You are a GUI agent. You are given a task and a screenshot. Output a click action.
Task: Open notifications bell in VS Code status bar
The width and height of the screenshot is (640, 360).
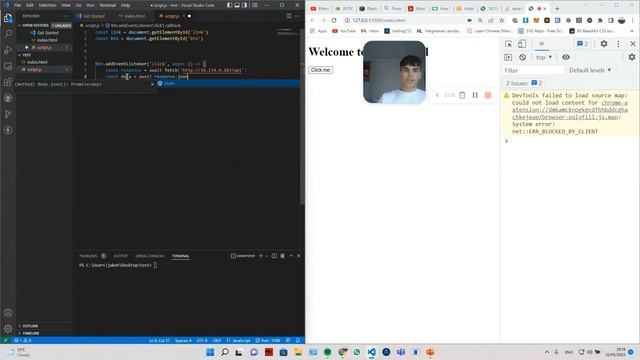point(298,340)
